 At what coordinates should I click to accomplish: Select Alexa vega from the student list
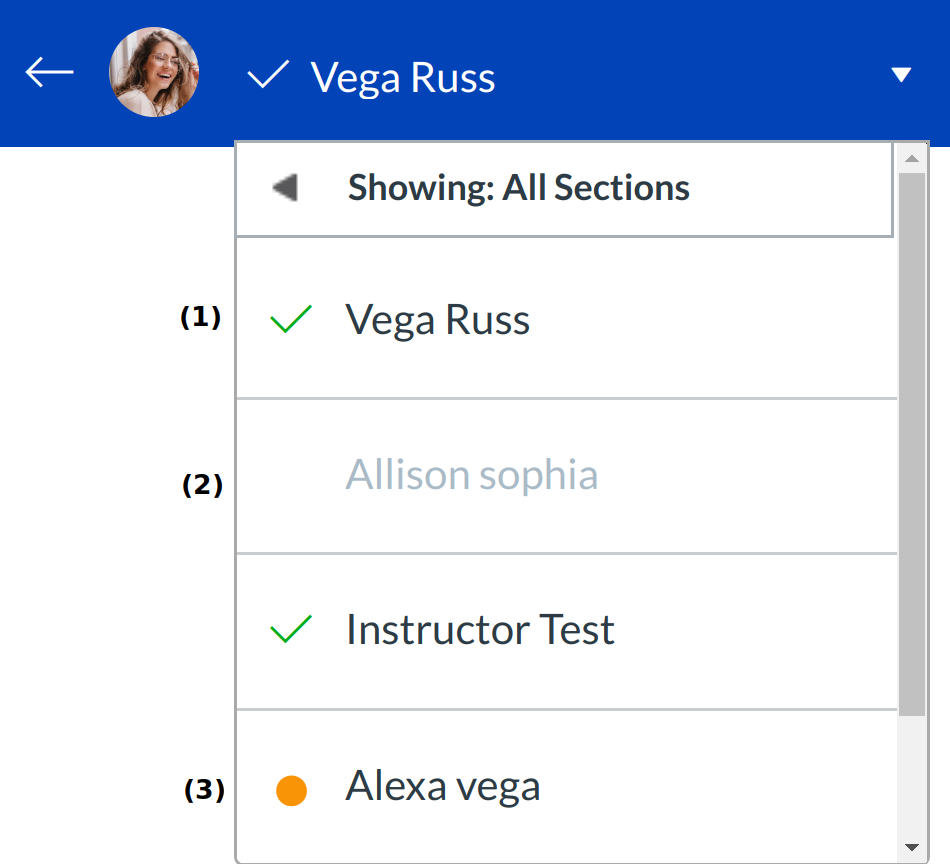(x=443, y=787)
